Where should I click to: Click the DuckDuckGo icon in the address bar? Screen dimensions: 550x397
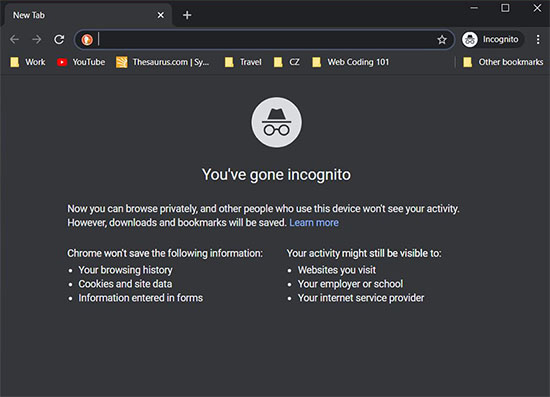pos(87,39)
